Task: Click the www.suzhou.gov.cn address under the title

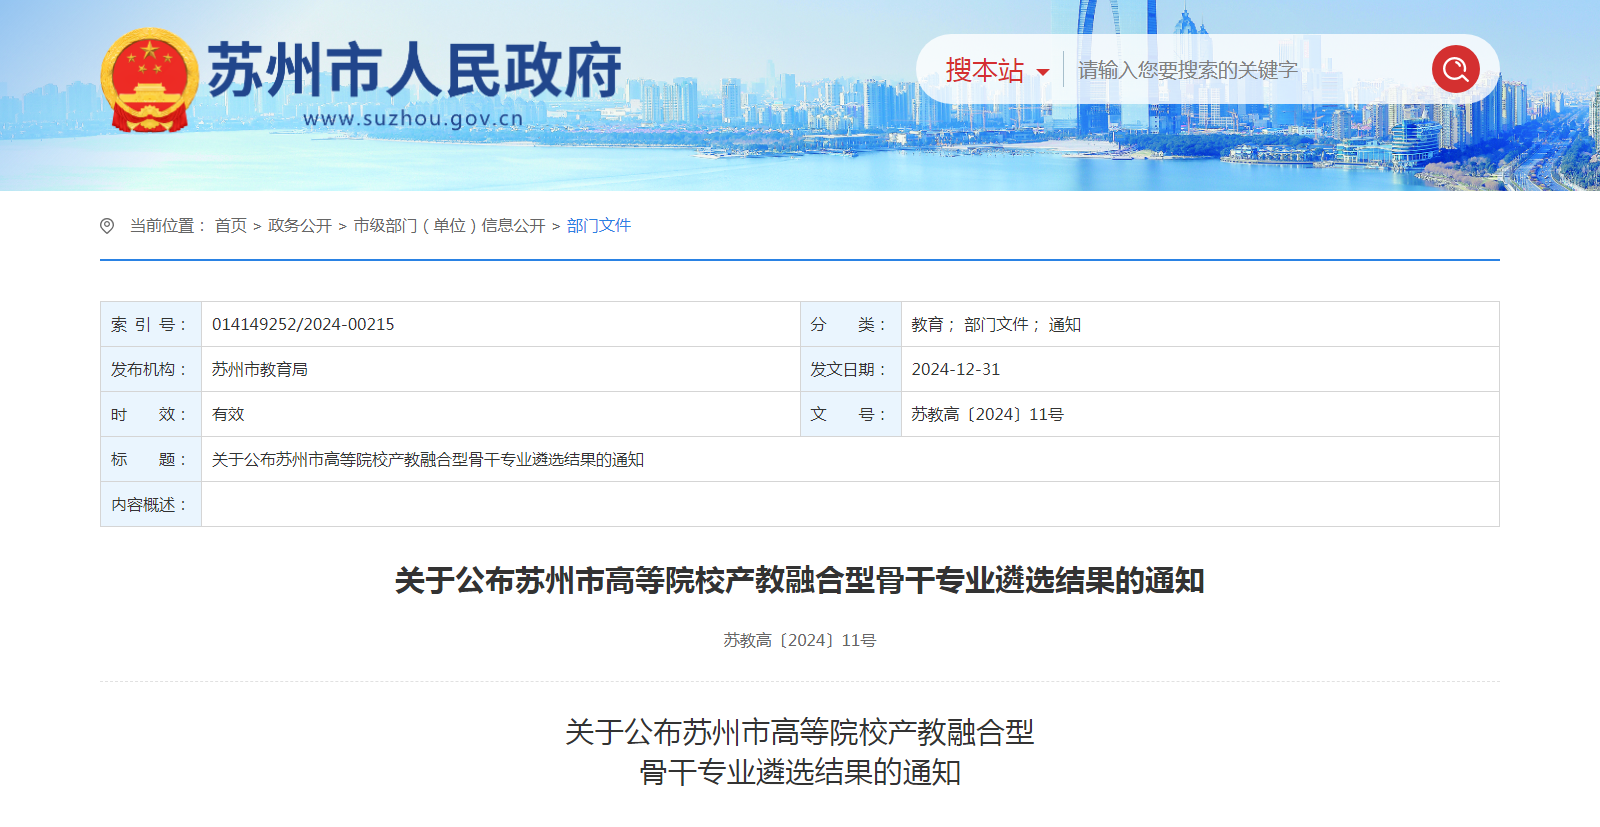Action: tap(412, 119)
